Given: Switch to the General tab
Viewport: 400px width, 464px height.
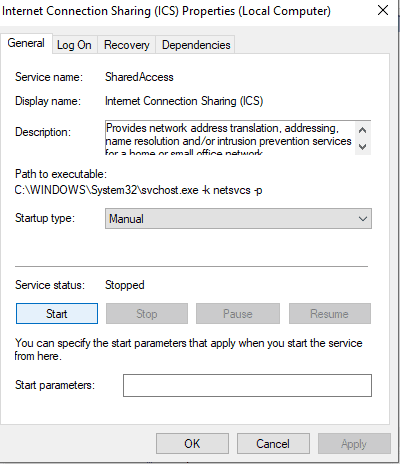Looking at the screenshot, I should 26,43.
